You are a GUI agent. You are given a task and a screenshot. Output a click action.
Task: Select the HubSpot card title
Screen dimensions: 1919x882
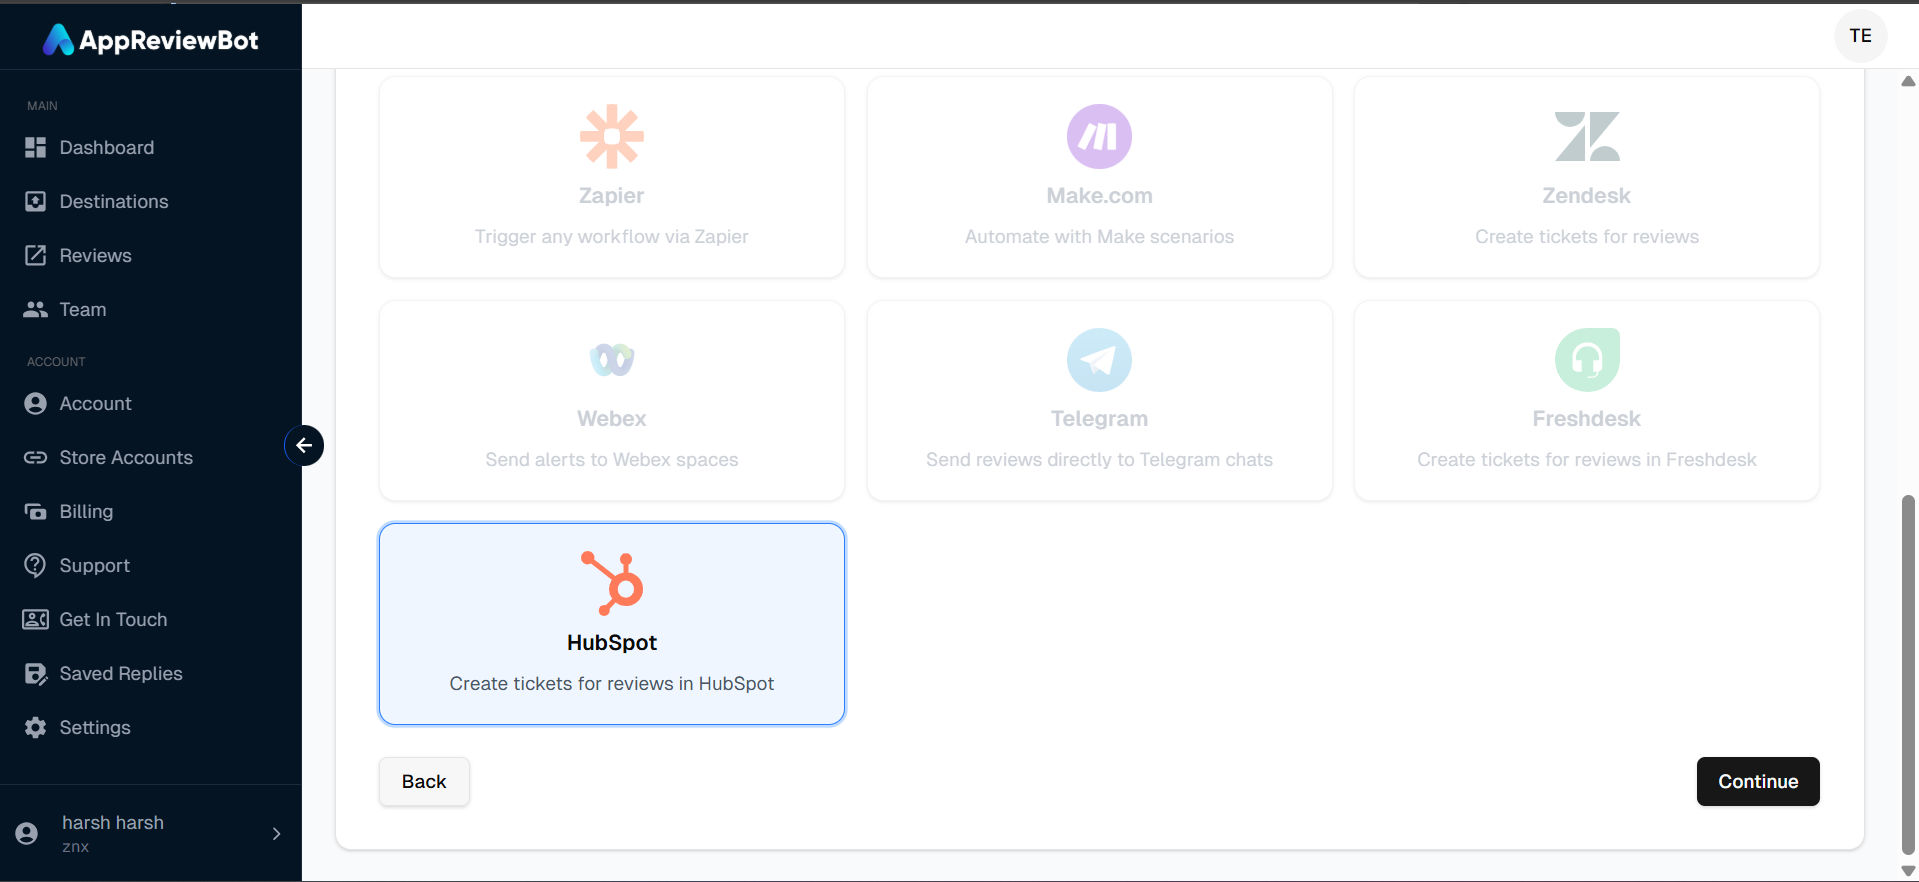(611, 643)
